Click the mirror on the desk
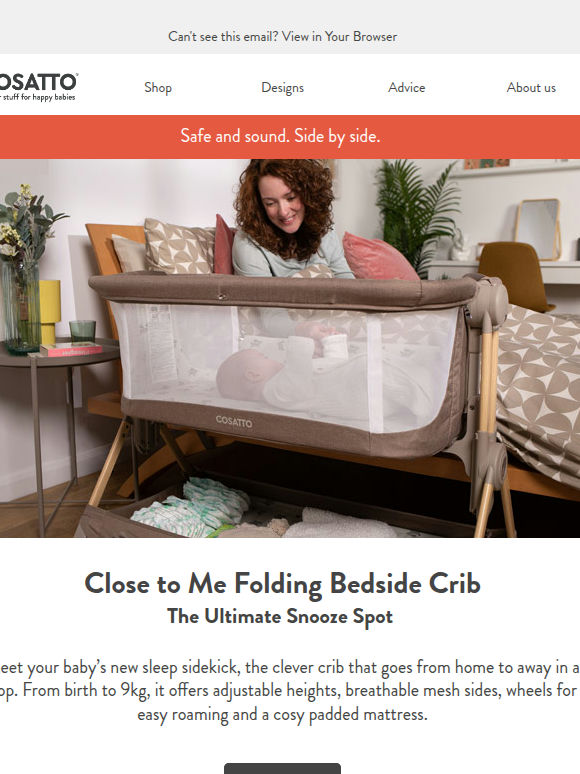This screenshot has width=580, height=774. [538, 229]
